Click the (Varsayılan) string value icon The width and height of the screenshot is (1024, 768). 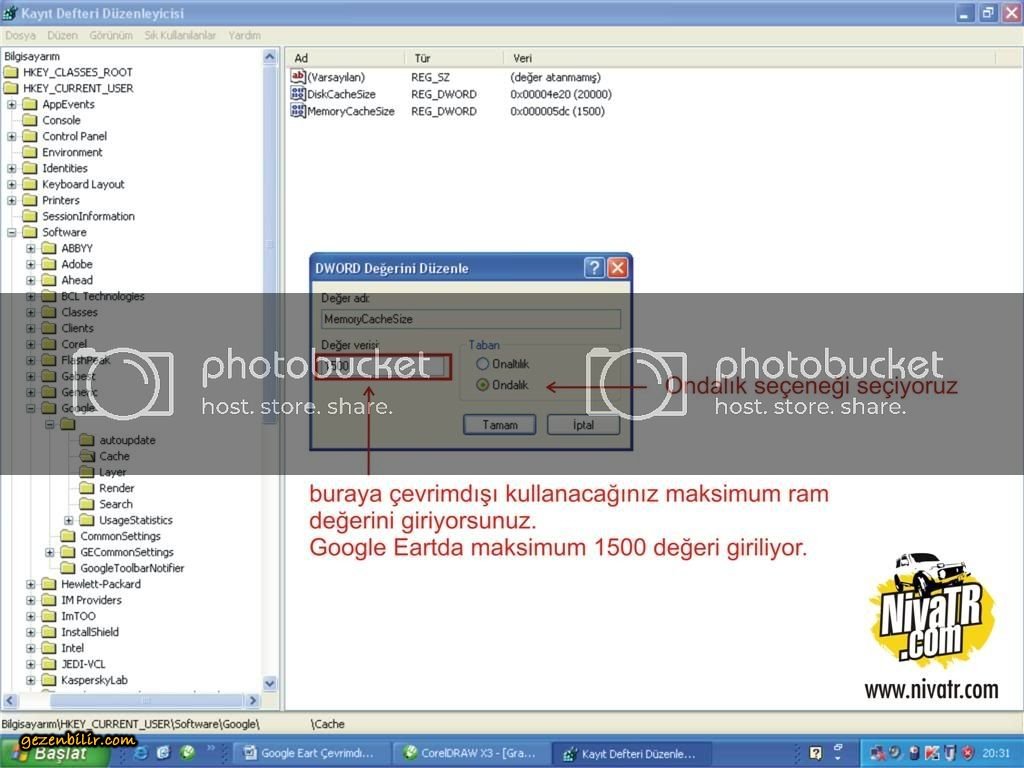click(x=297, y=77)
